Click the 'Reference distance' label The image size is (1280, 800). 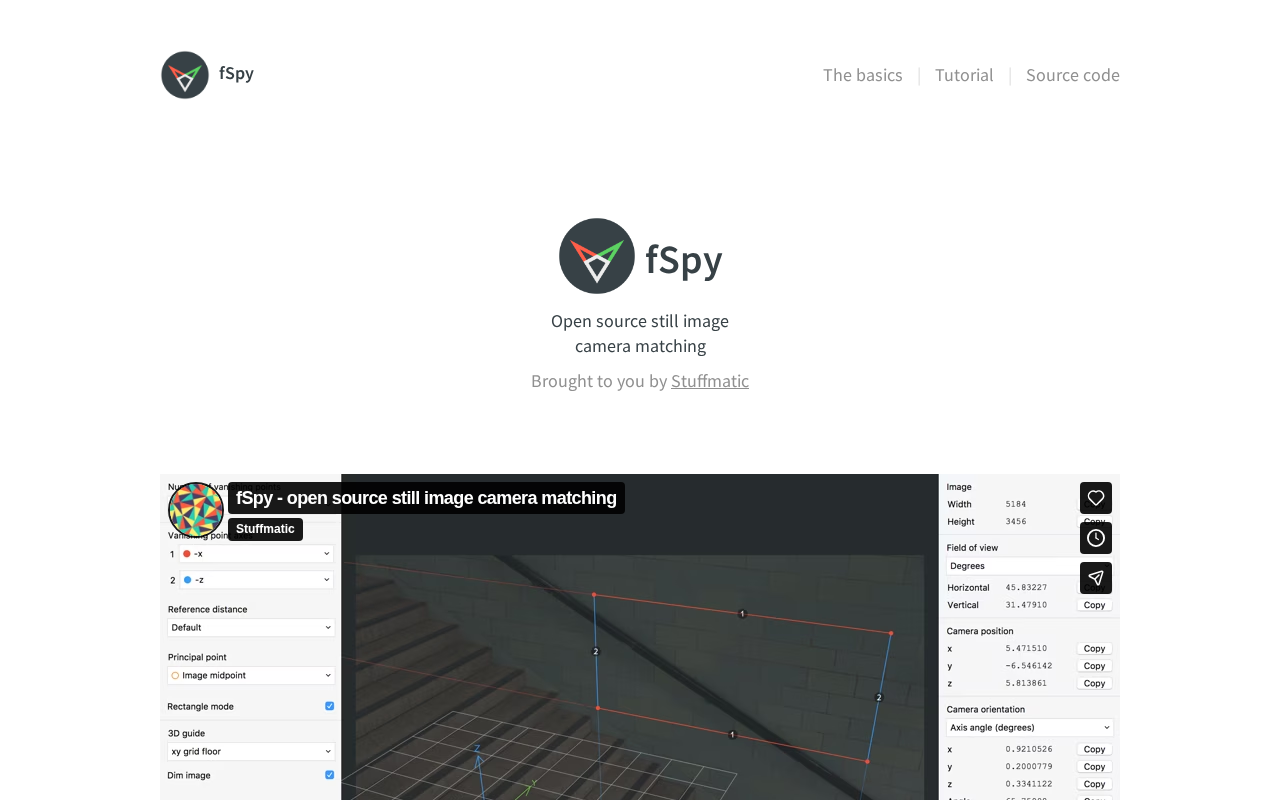point(208,609)
